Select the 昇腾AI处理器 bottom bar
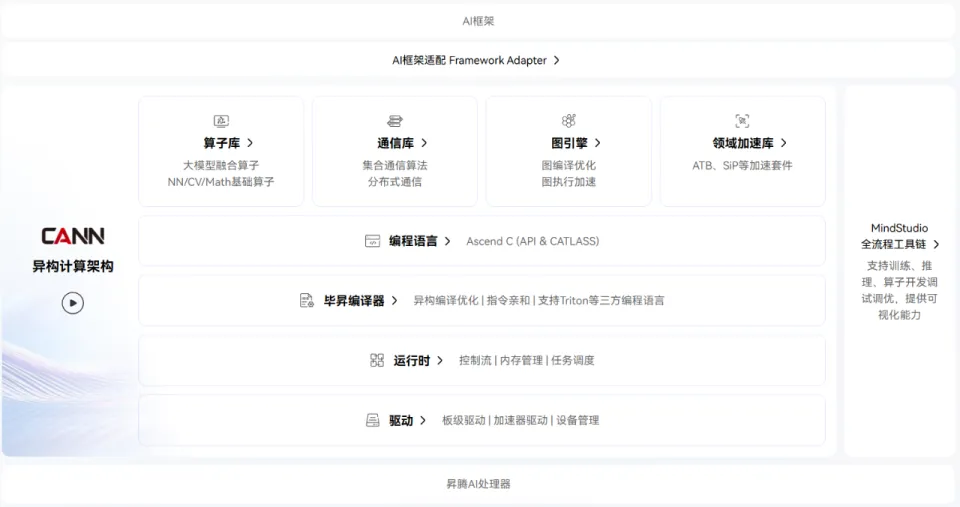Image resolution: width=960 pixels, height=507 pixels. click(x=478, y=484)
